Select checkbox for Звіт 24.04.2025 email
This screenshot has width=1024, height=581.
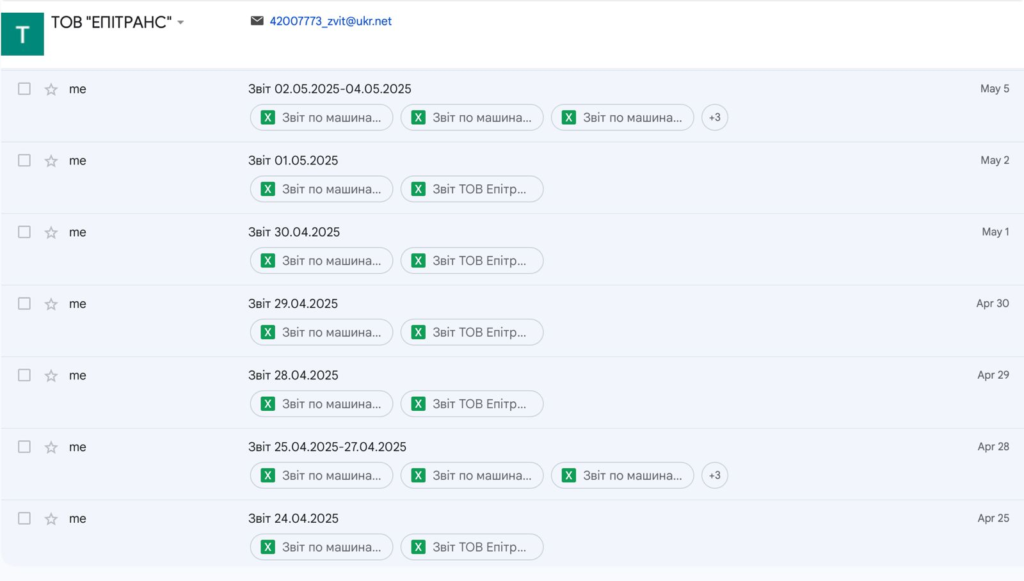tap(25, 519)
